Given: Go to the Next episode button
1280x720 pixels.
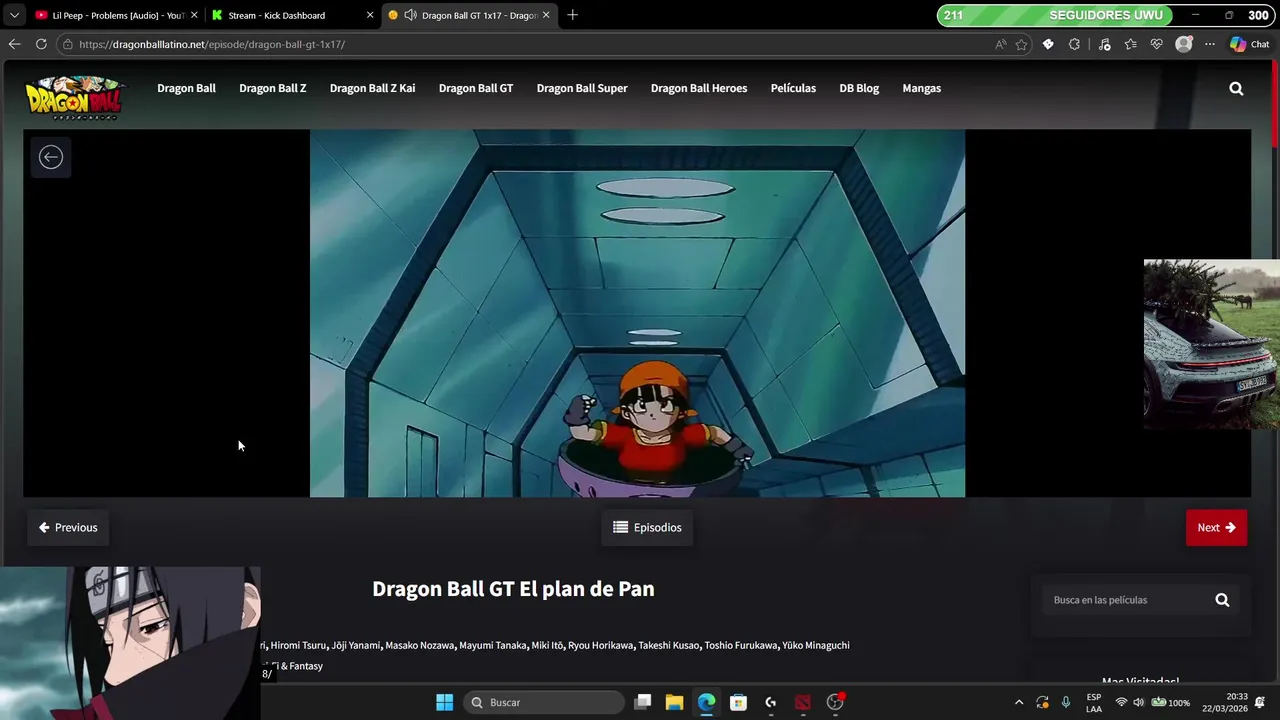Looking at the screenshot, I should pyautogui.click(x=1216, y=527).
